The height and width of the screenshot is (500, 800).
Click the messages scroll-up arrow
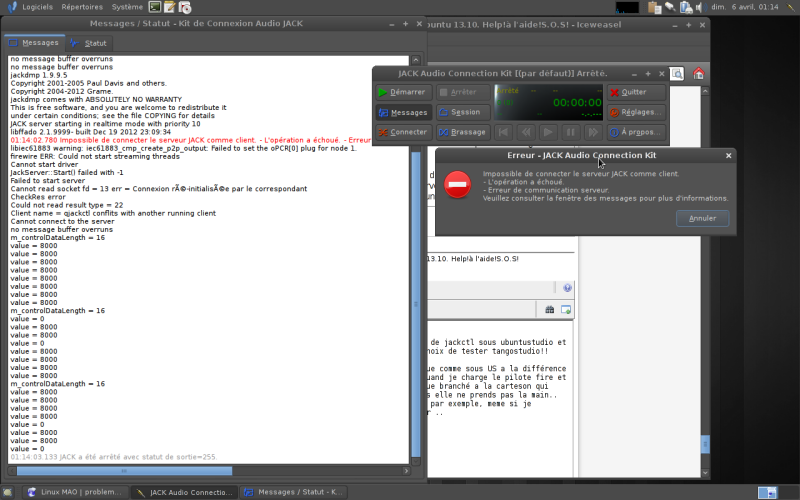coord(416,60)
